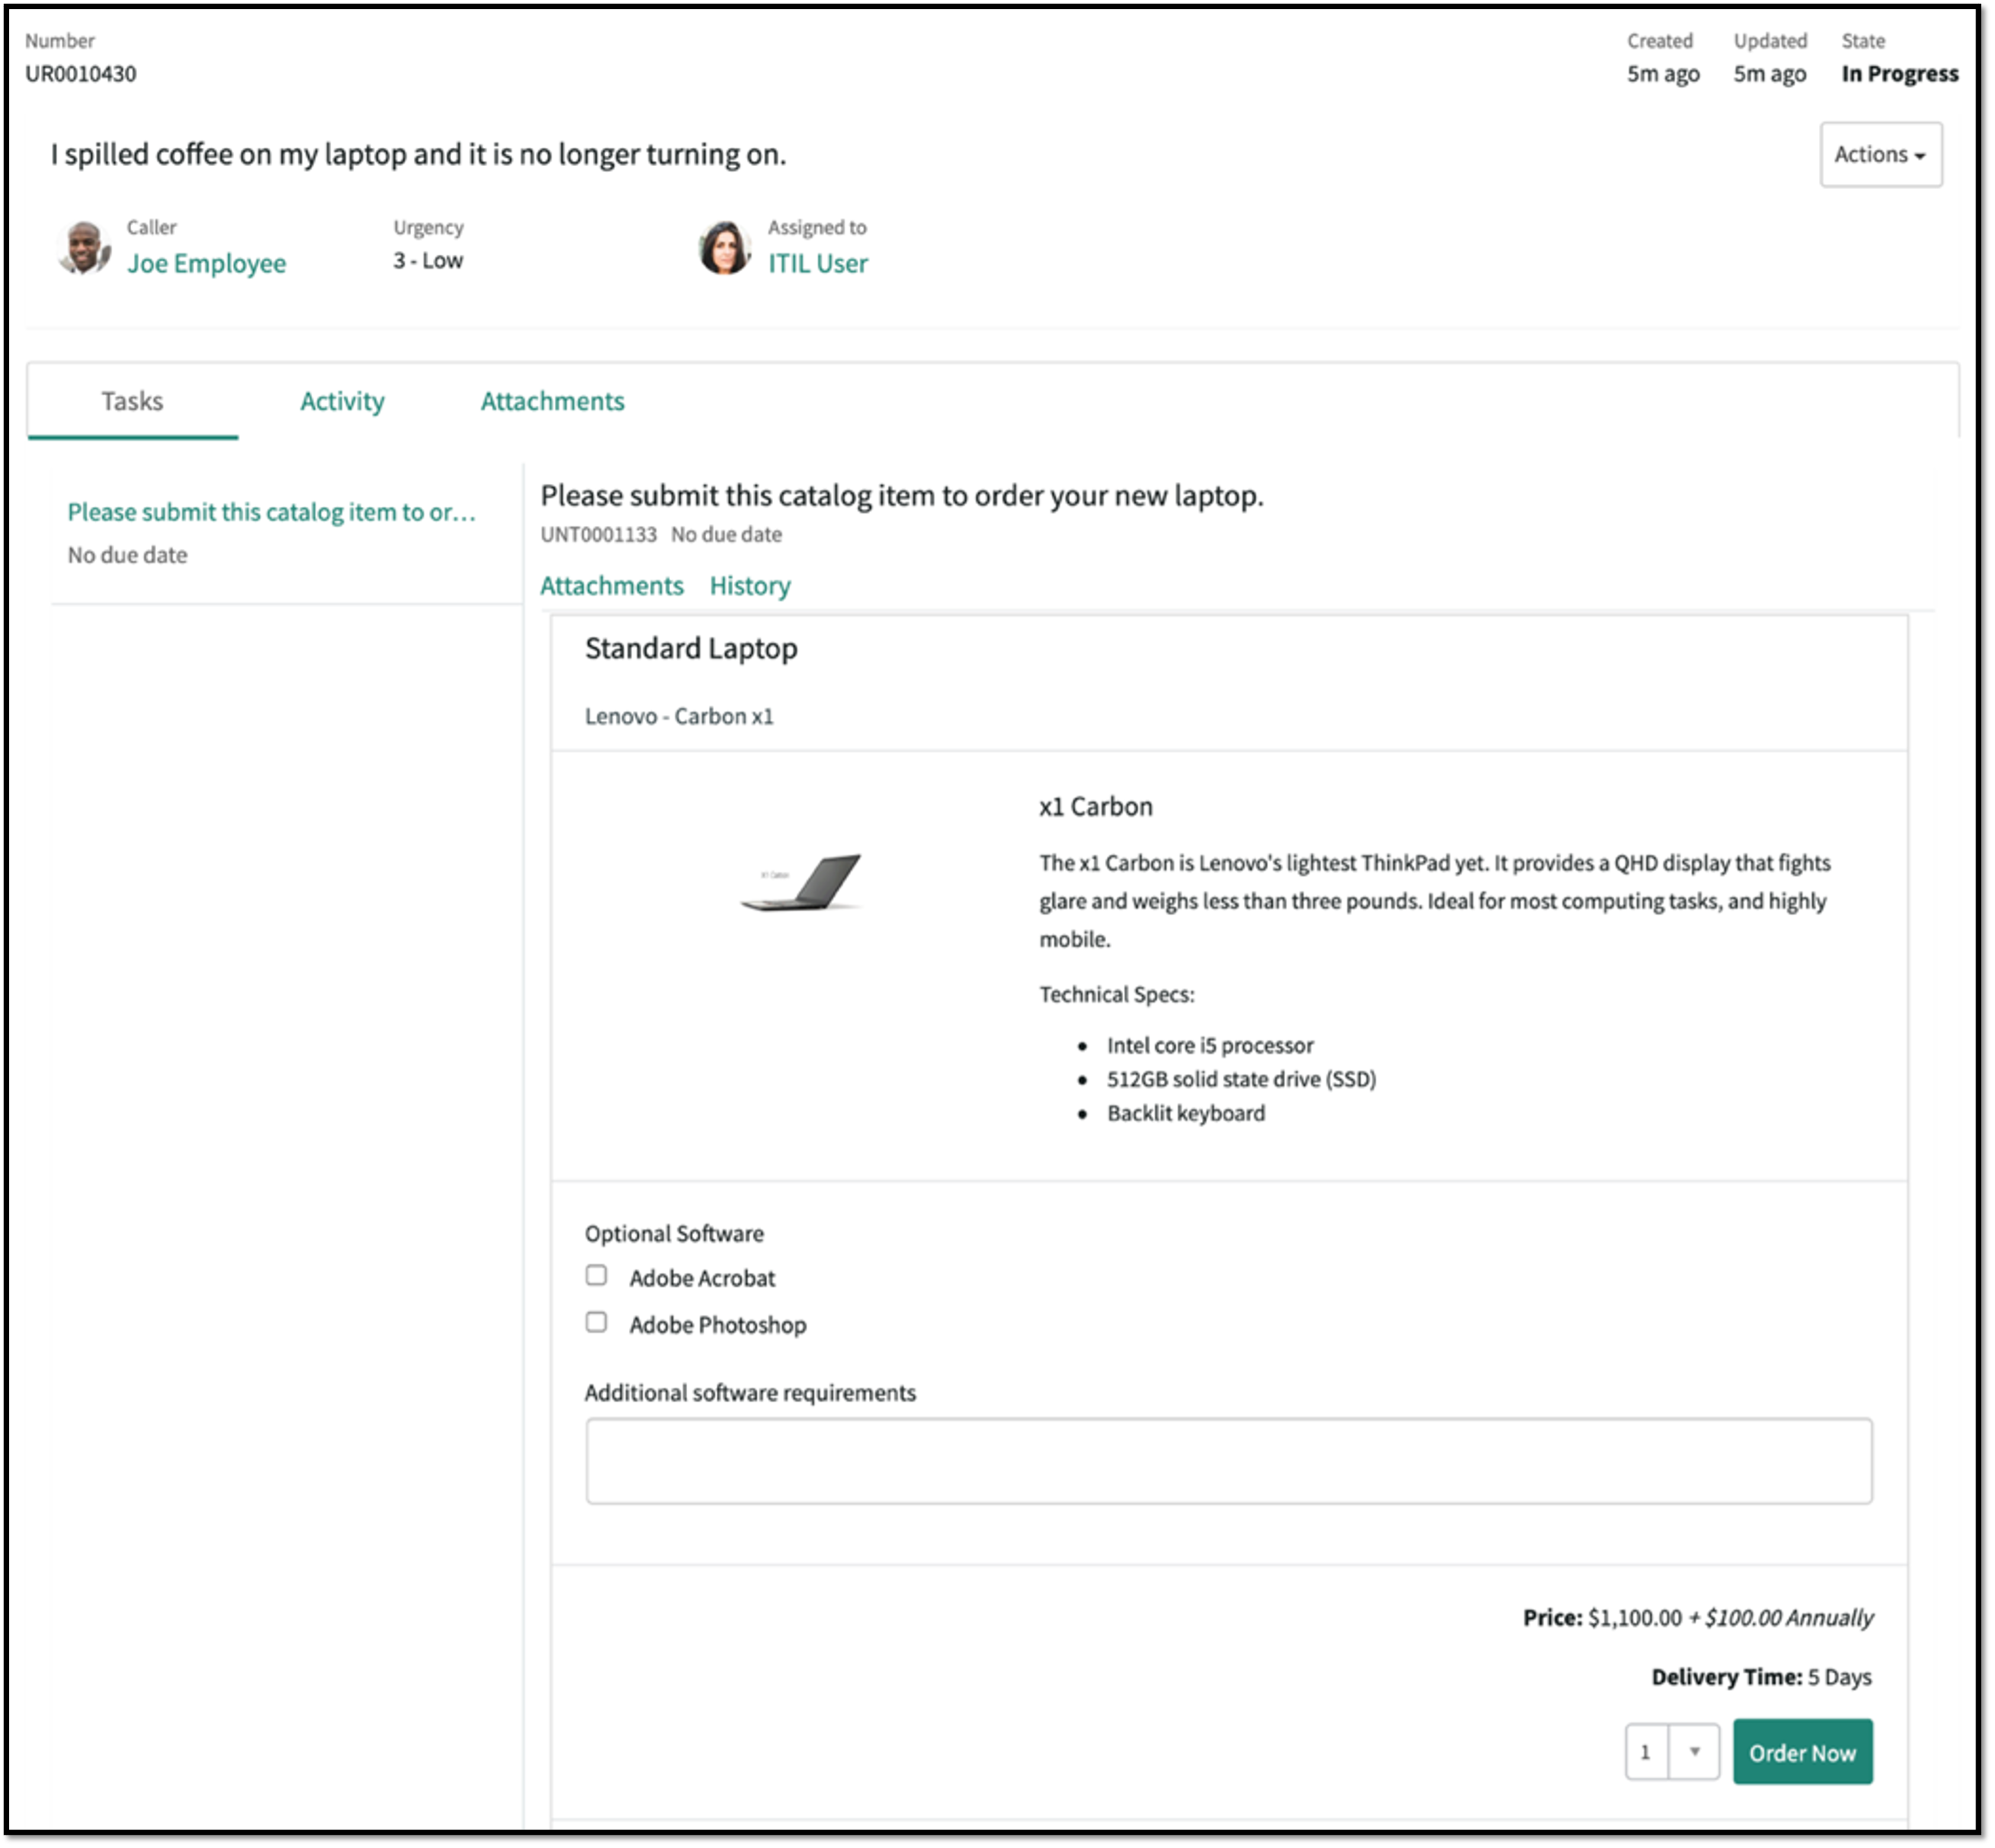Click ITIL User's profile photo
Viewport: 1995px width, 1848px height.
pos(725,248)
